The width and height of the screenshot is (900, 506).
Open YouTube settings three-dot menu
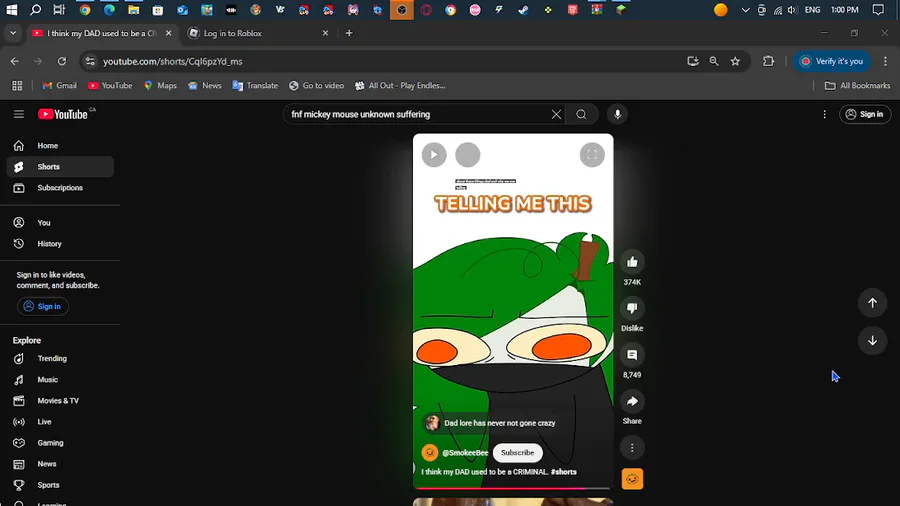pos(824,114)
